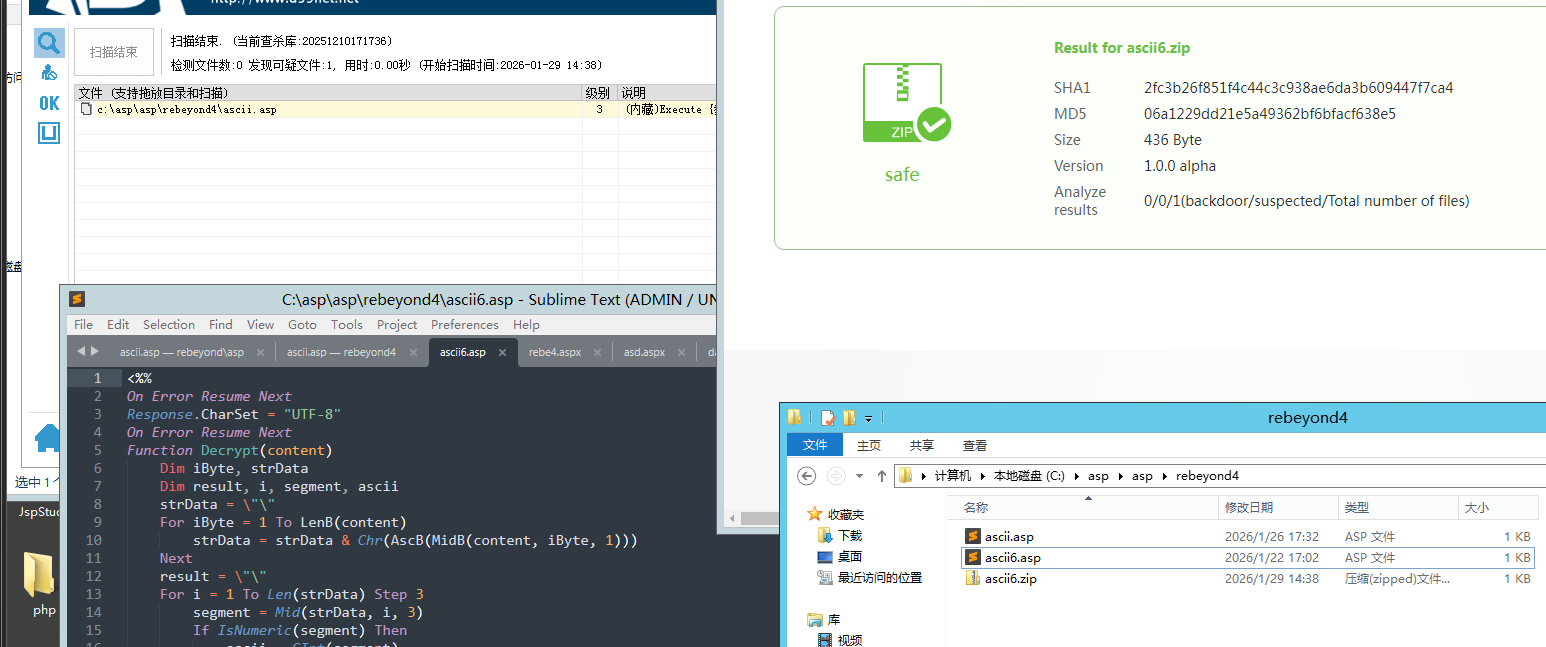Select ascii6.zip in the file list
Image resolution: width=1546 pixels, height=647 pixels.
click(1010, 579)
